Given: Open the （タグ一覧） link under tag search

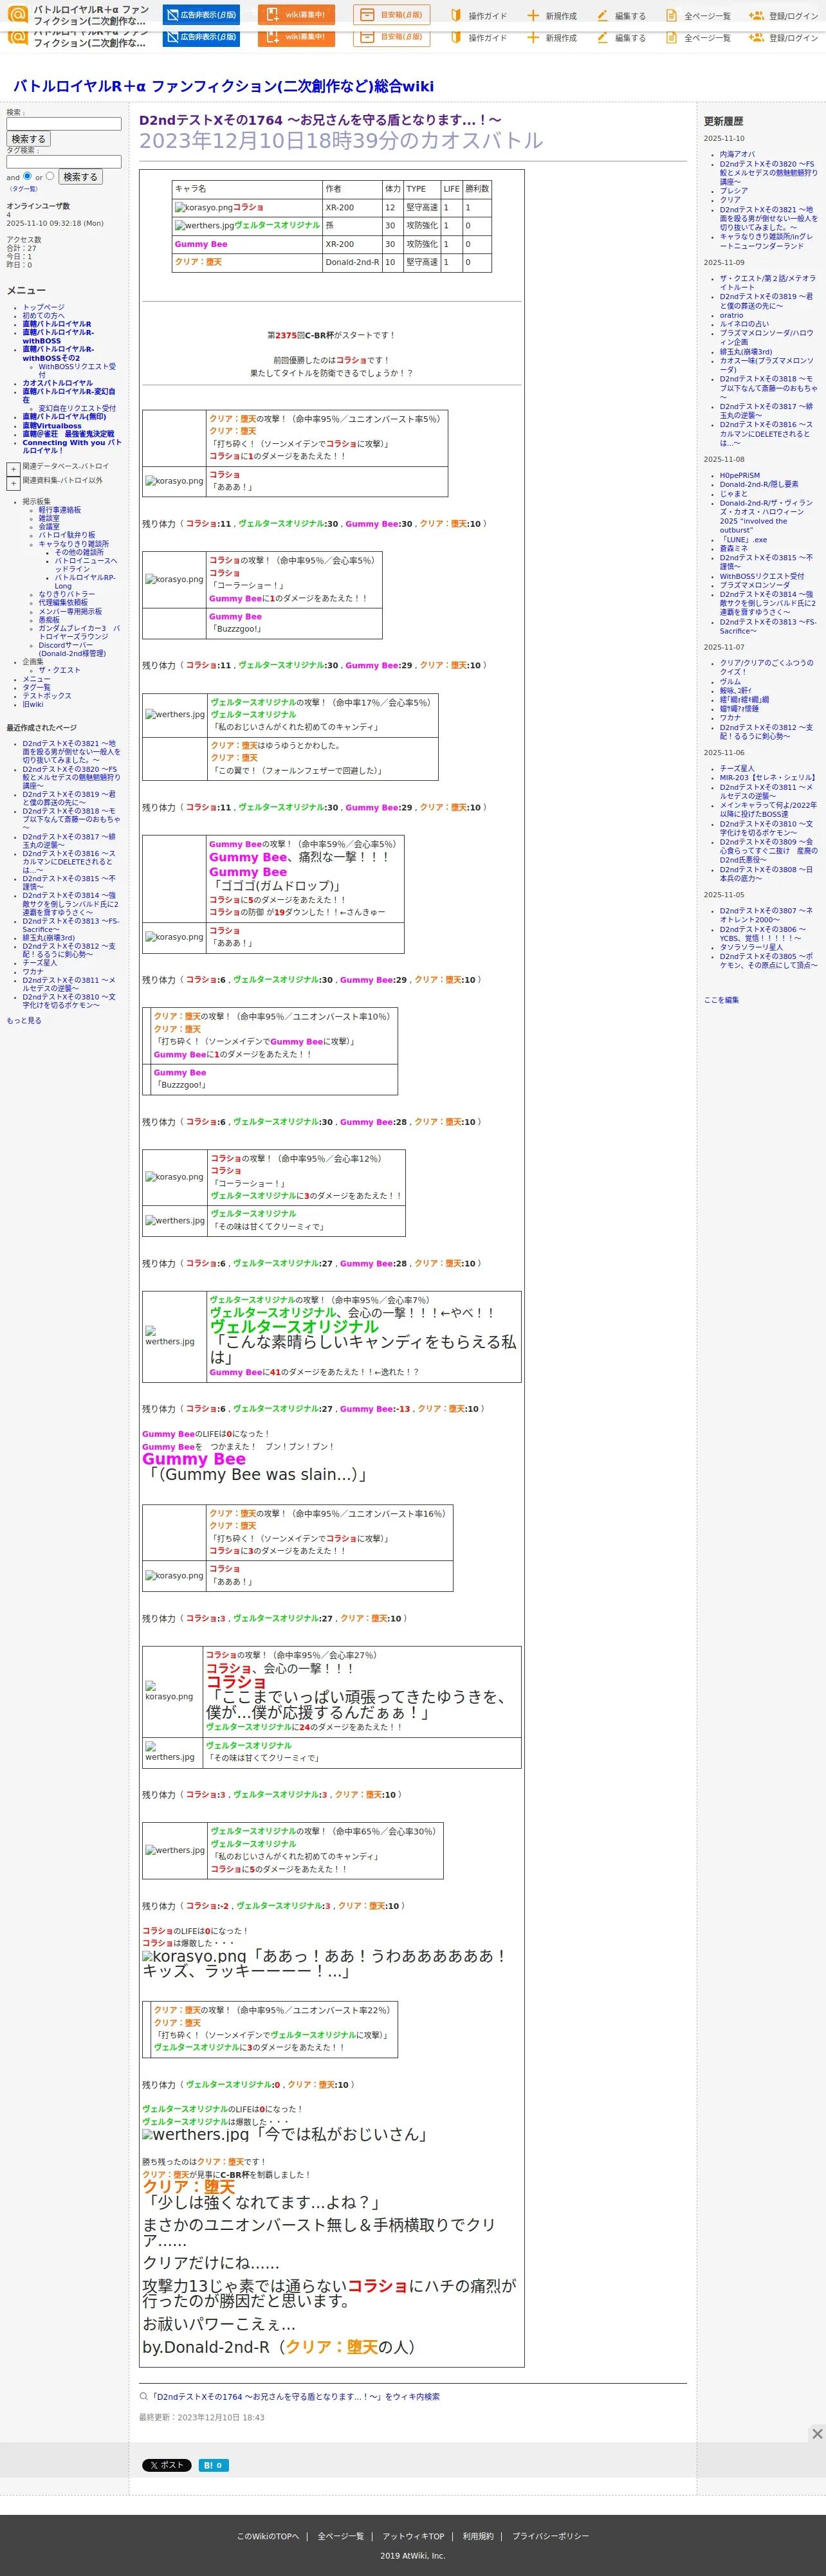Looking at the screenshot, I should [x=23, y=188].
